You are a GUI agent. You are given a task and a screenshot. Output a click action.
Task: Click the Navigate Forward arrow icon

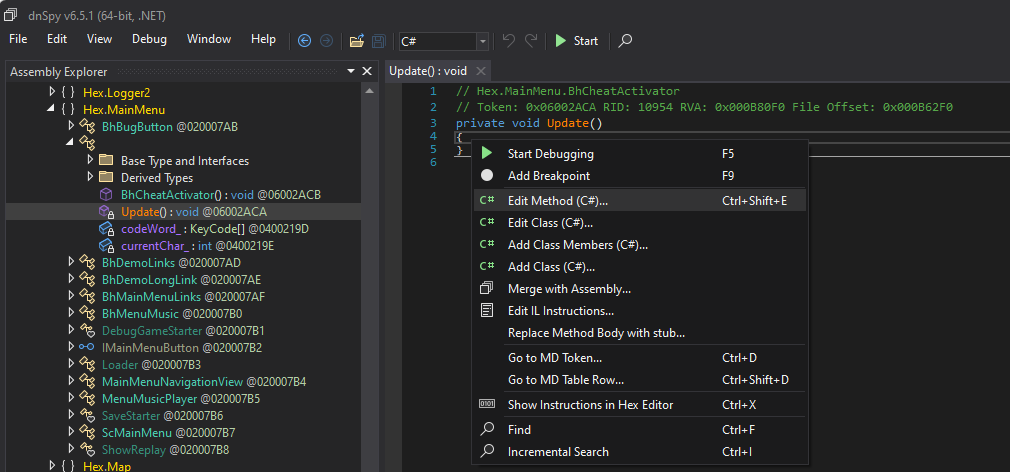pos(326,41)
